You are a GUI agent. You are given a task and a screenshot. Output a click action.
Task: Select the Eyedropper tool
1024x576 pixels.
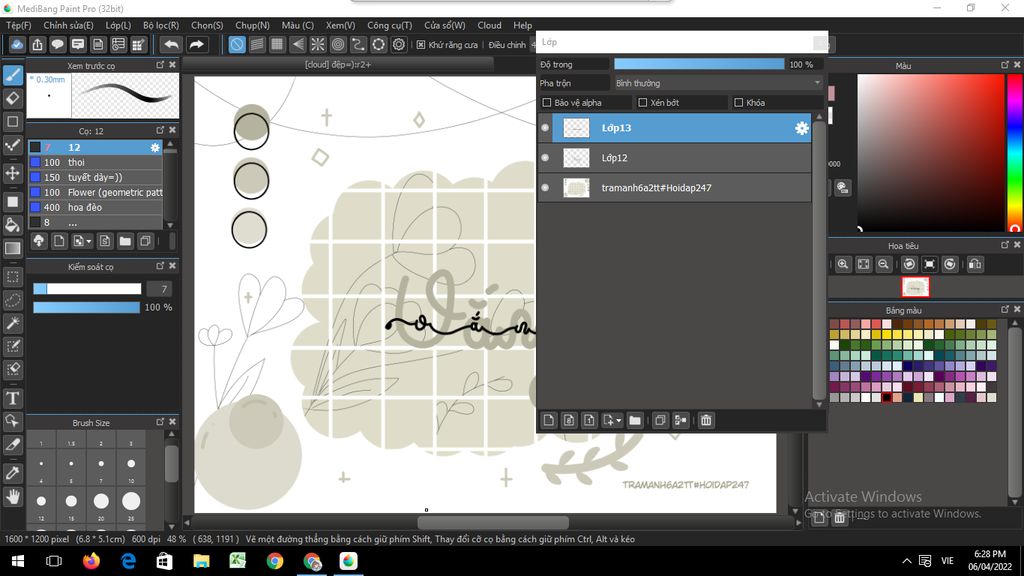tap(13, 472)
